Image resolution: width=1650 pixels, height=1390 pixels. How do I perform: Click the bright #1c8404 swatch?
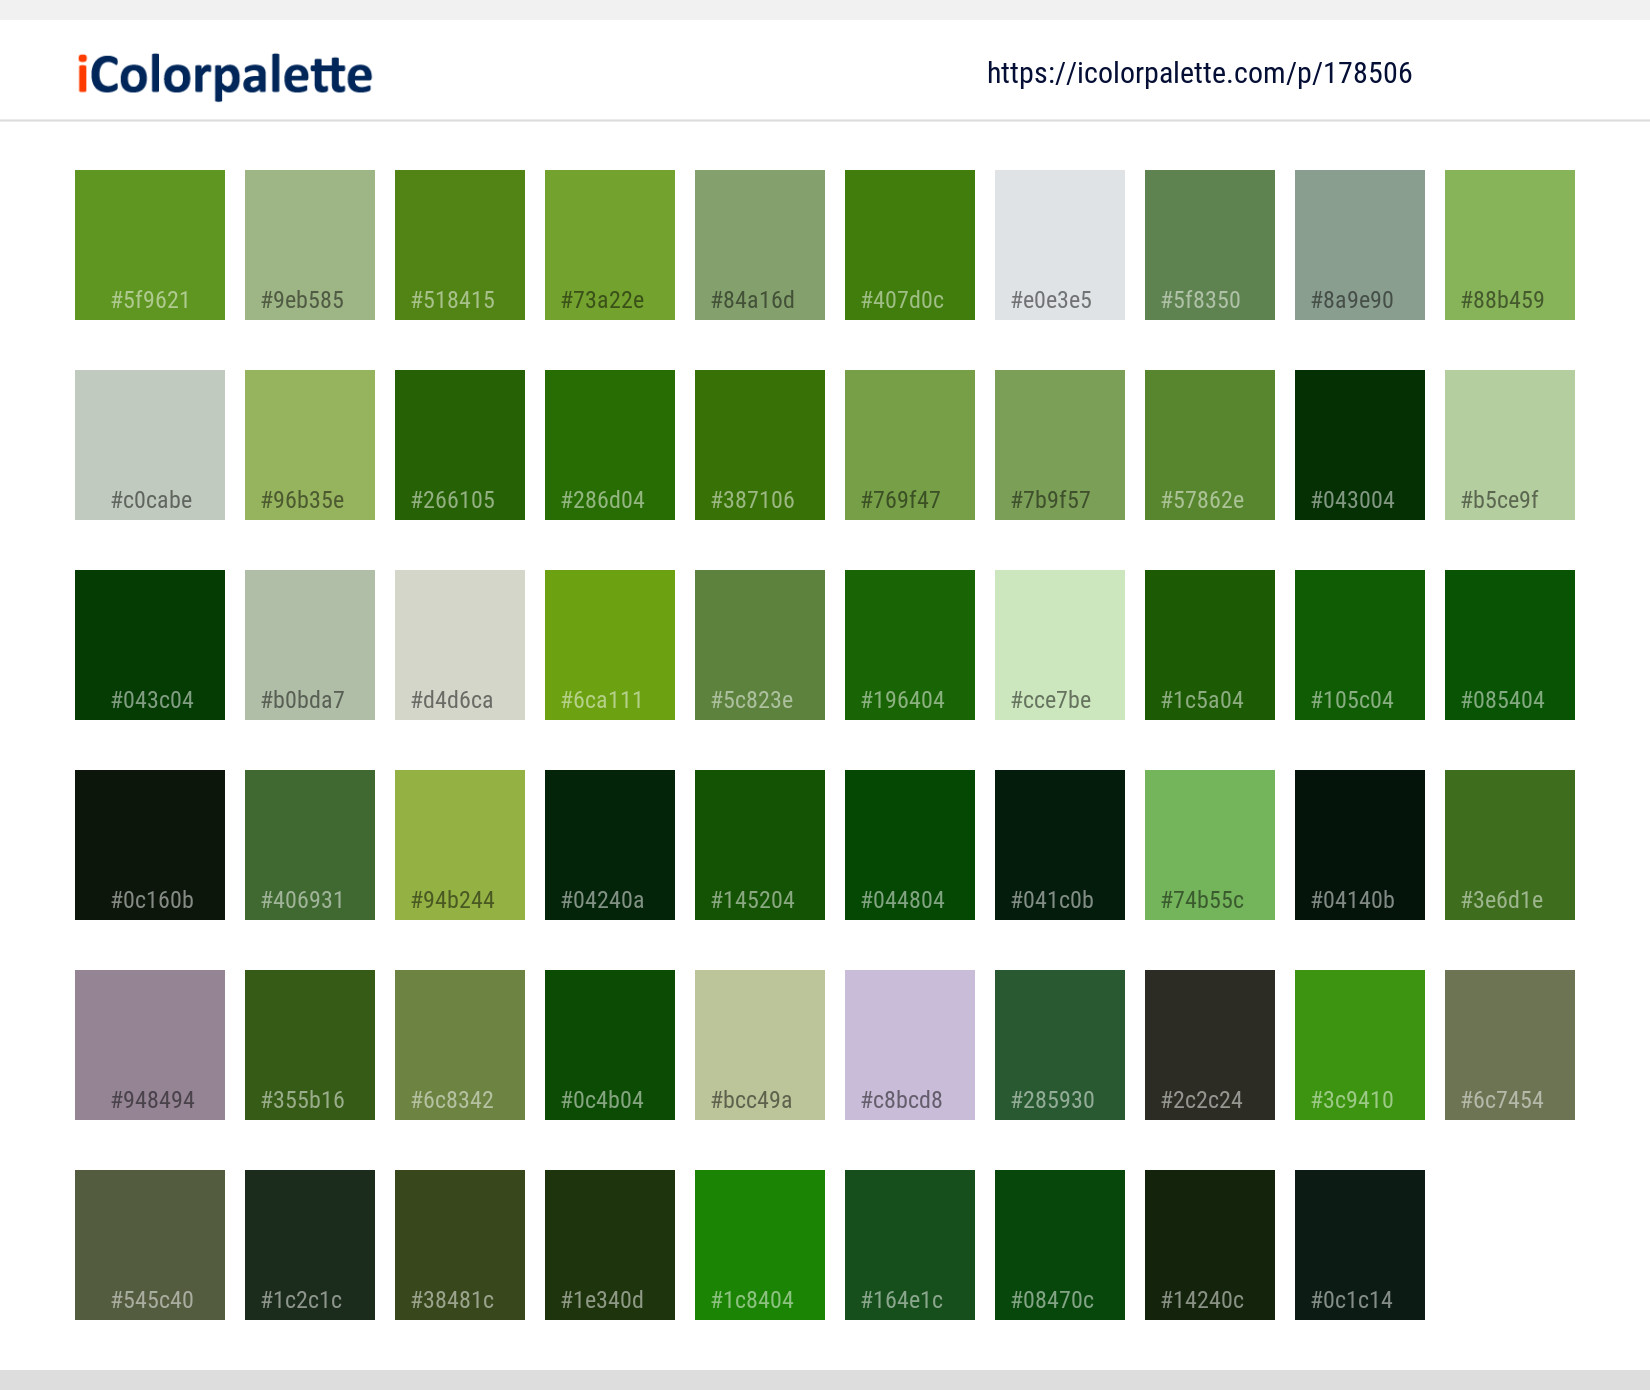[760, 1245]
